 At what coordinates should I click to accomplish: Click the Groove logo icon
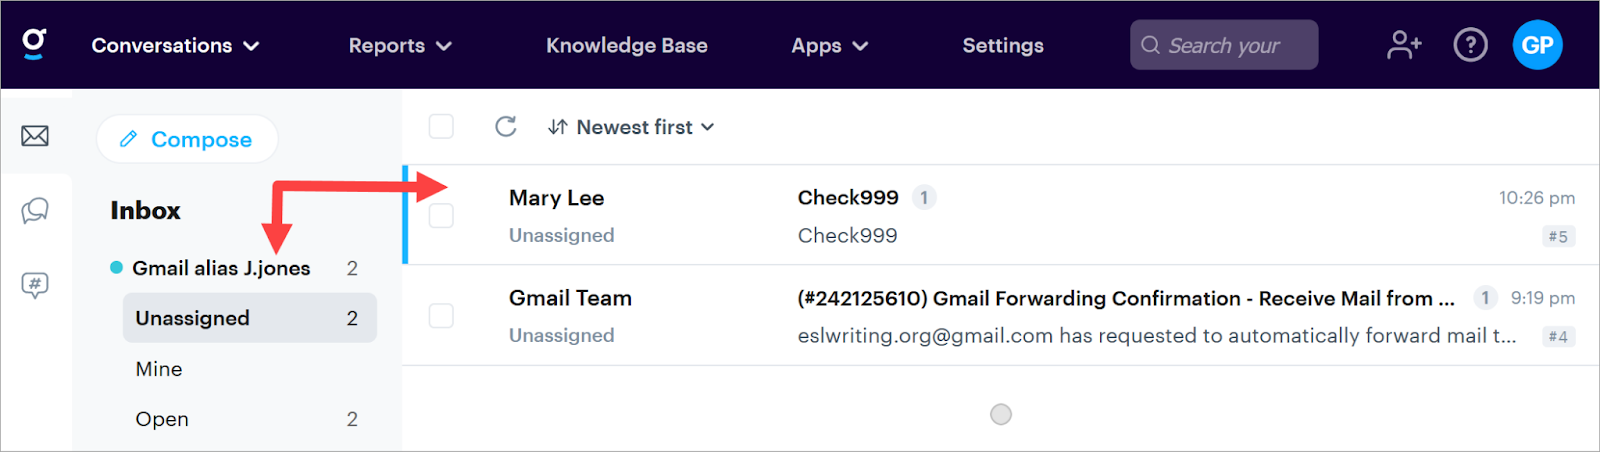(x=34, y=44)
